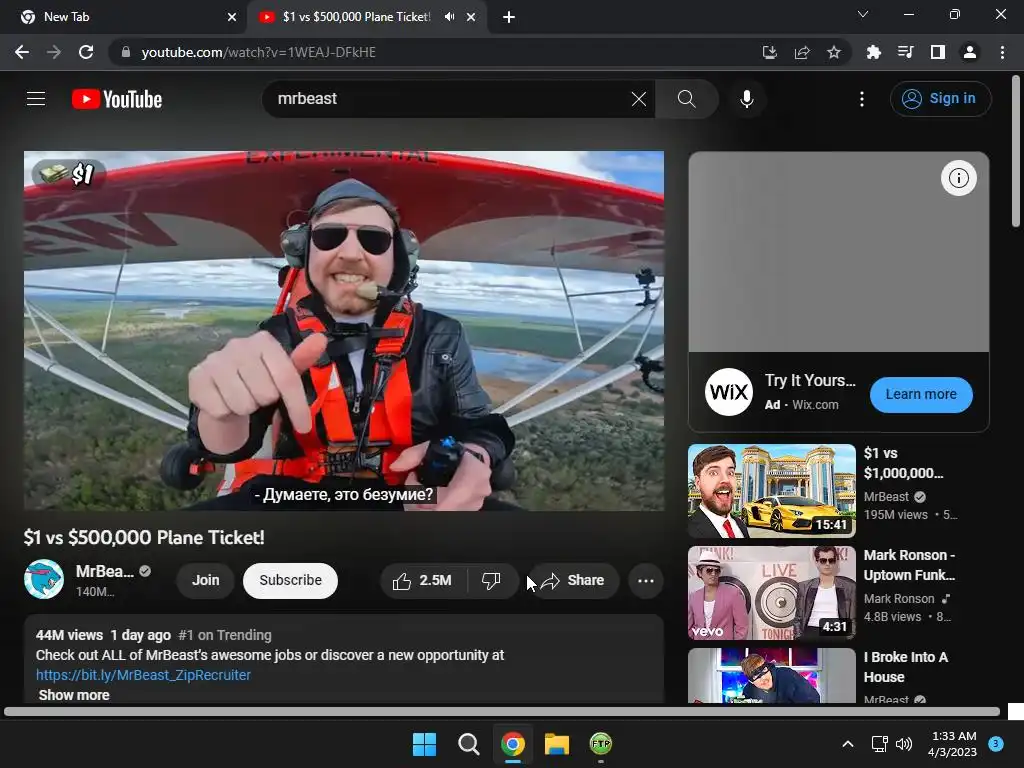Viewport: 1024px width, 768px height.
Task: Mute the YouTube tab audio icon
Action: click(x=449, y=17)
